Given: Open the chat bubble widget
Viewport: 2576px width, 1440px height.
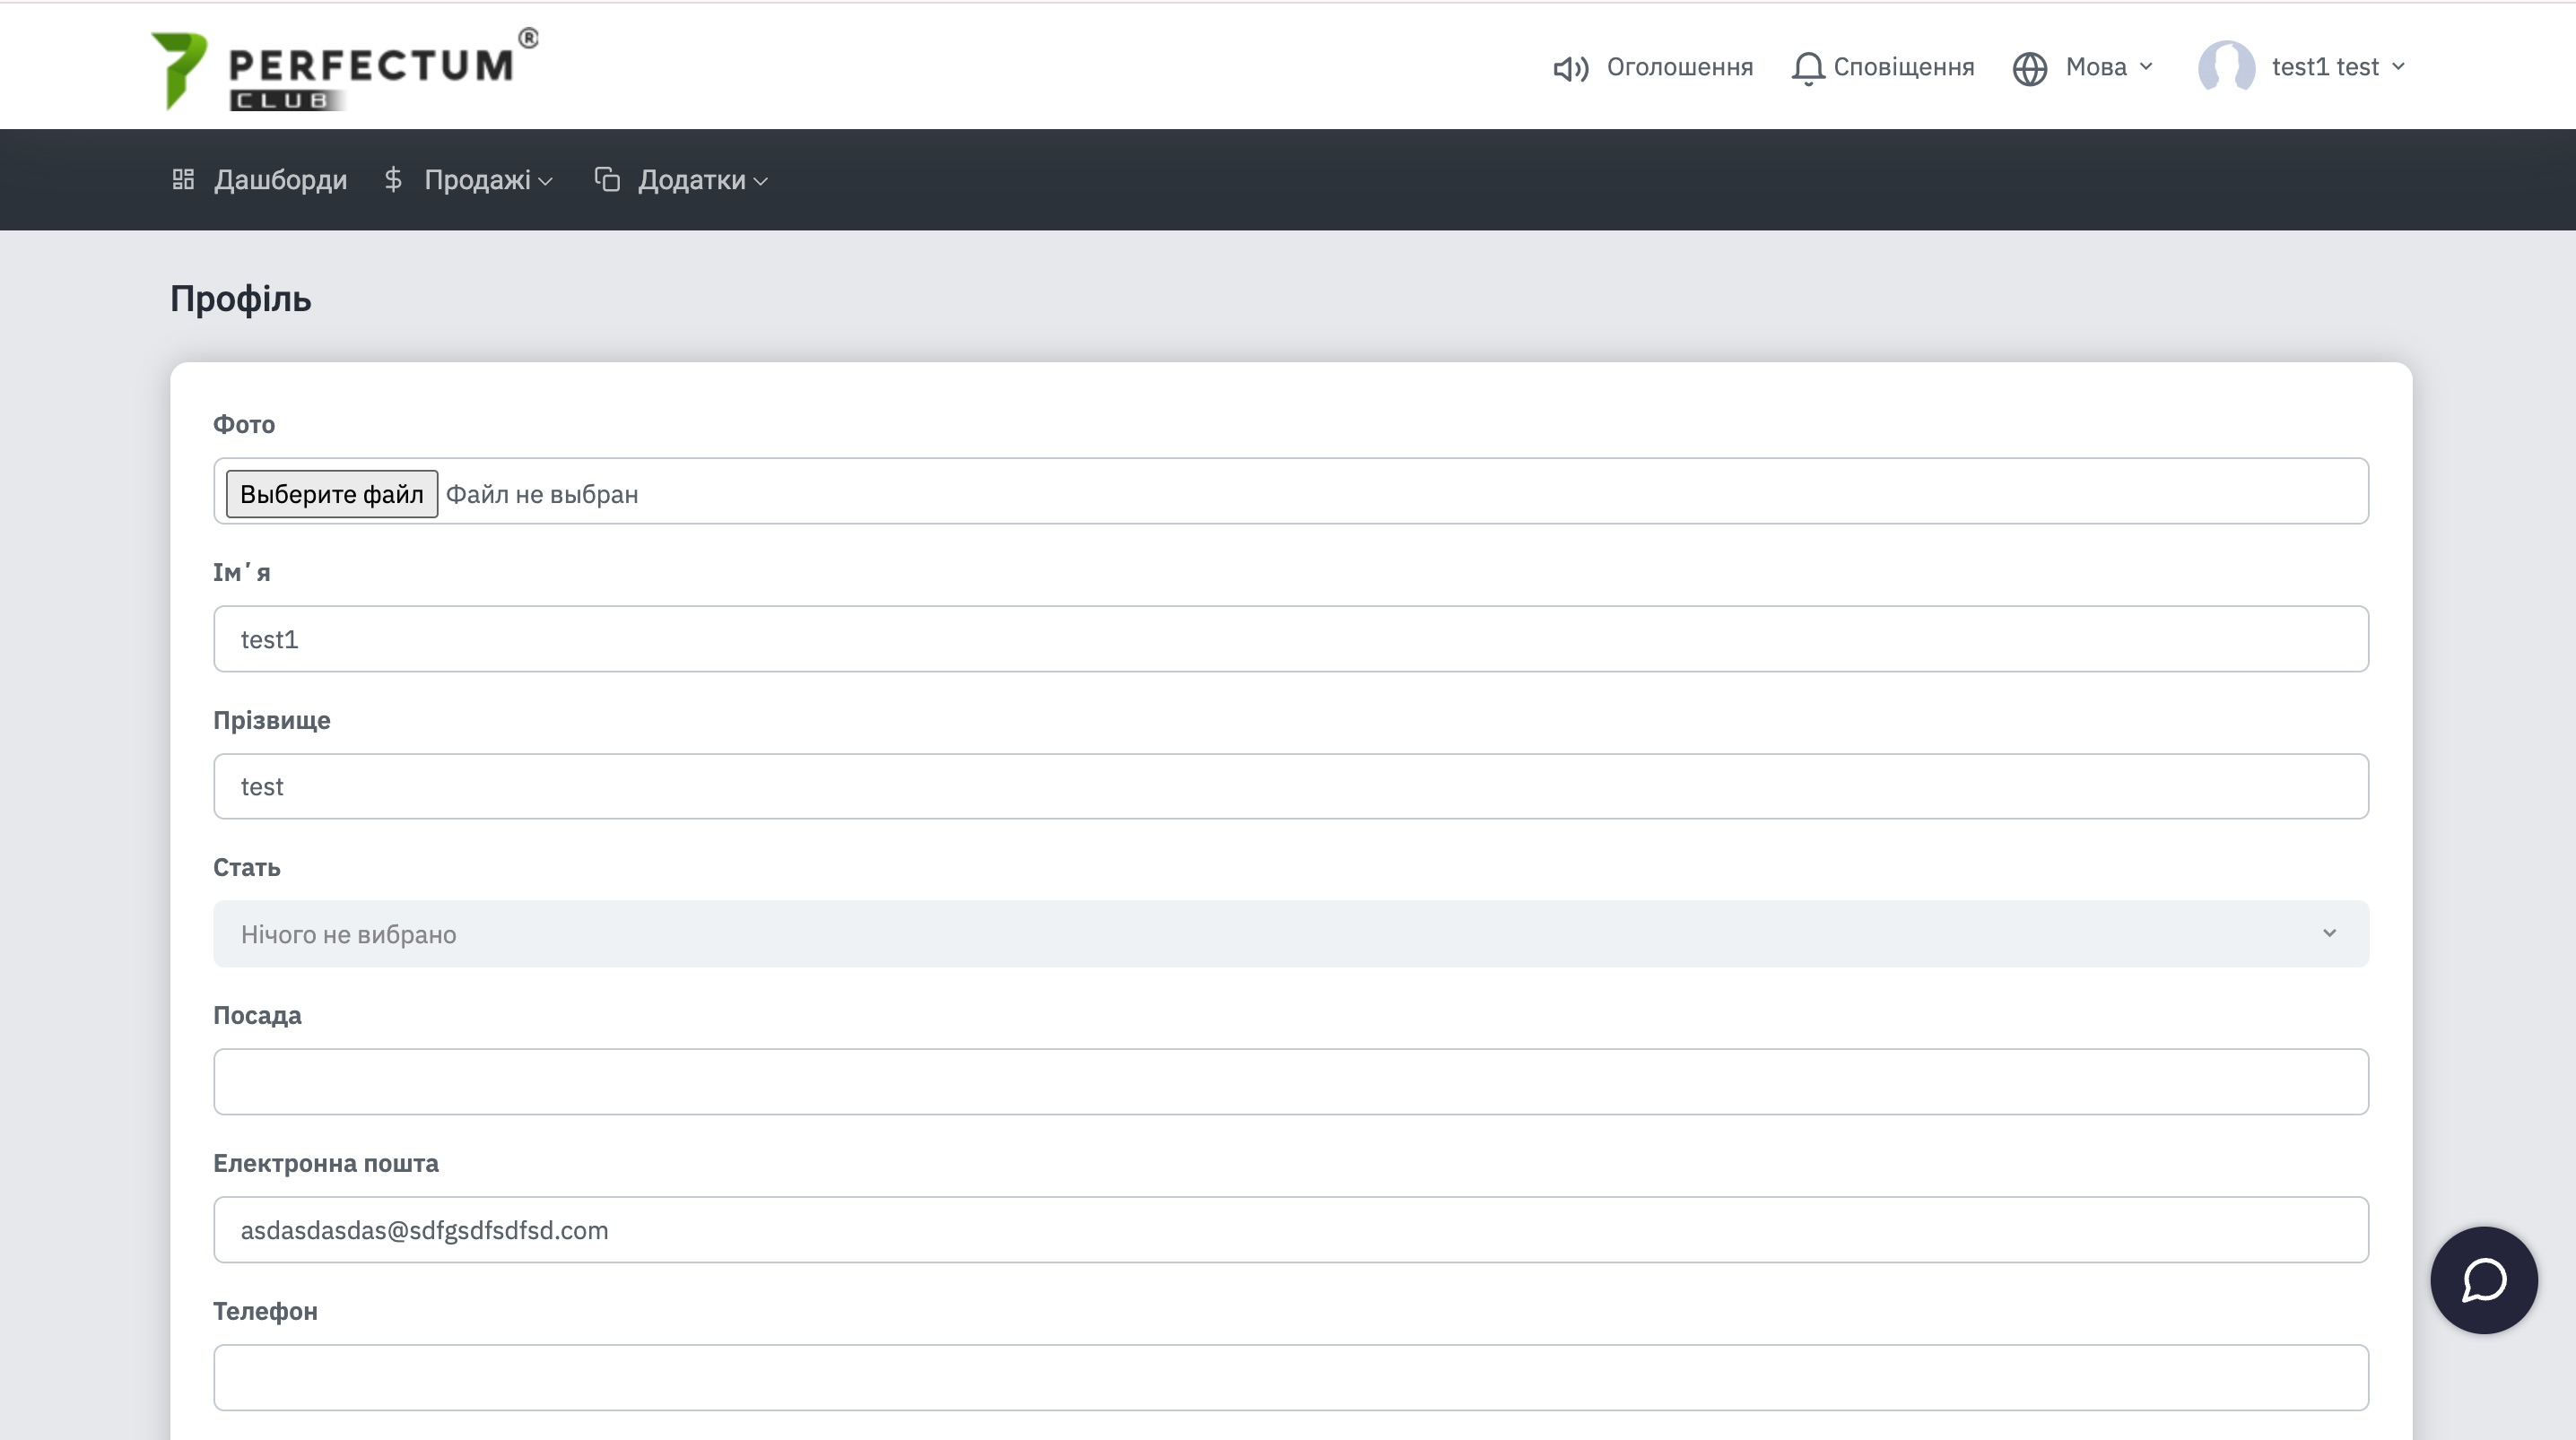Looking at the screenshot, I should pos(2483,1279).
